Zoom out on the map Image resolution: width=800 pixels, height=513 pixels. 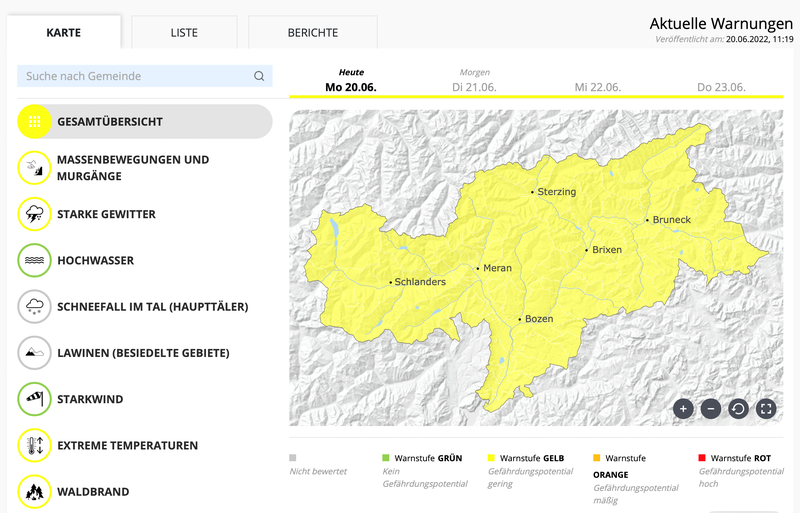711,408
